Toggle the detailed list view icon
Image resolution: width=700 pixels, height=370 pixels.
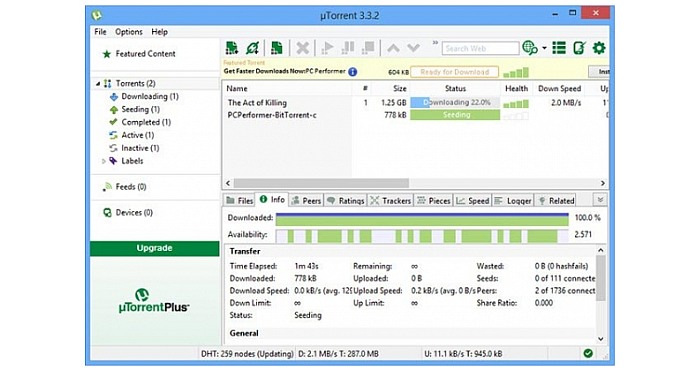click(559, 48)
